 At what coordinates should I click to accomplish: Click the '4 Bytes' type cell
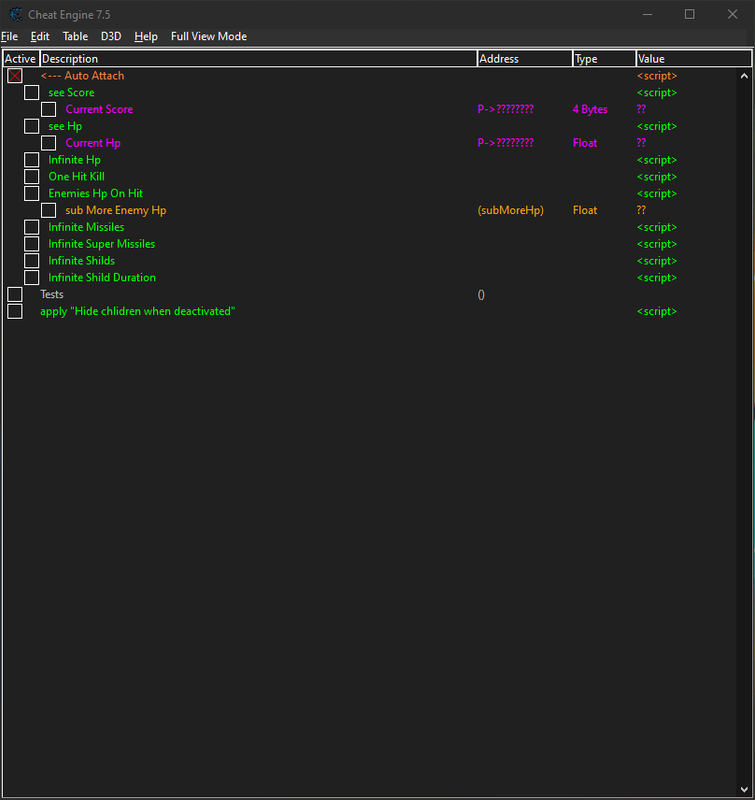pyautogui.click(x=590, y=110)
